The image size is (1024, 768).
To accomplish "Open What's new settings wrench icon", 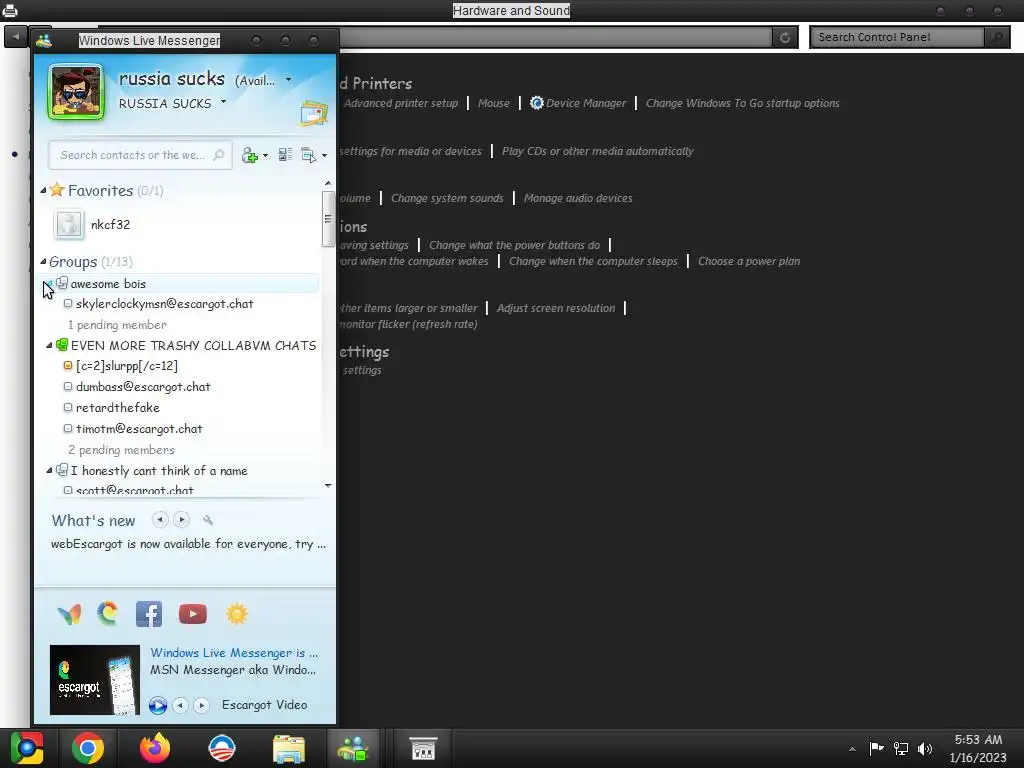I will [208, 520].
